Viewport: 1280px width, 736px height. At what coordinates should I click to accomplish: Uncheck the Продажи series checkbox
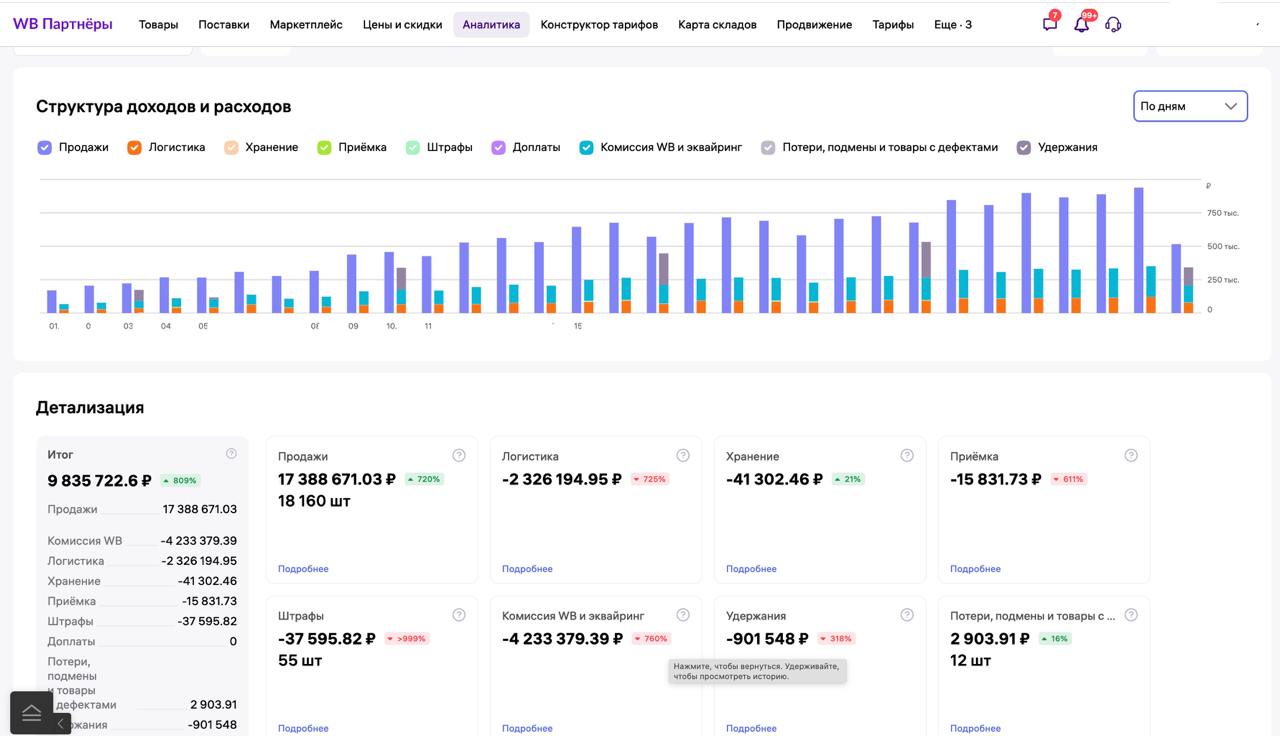click(44, 148)
